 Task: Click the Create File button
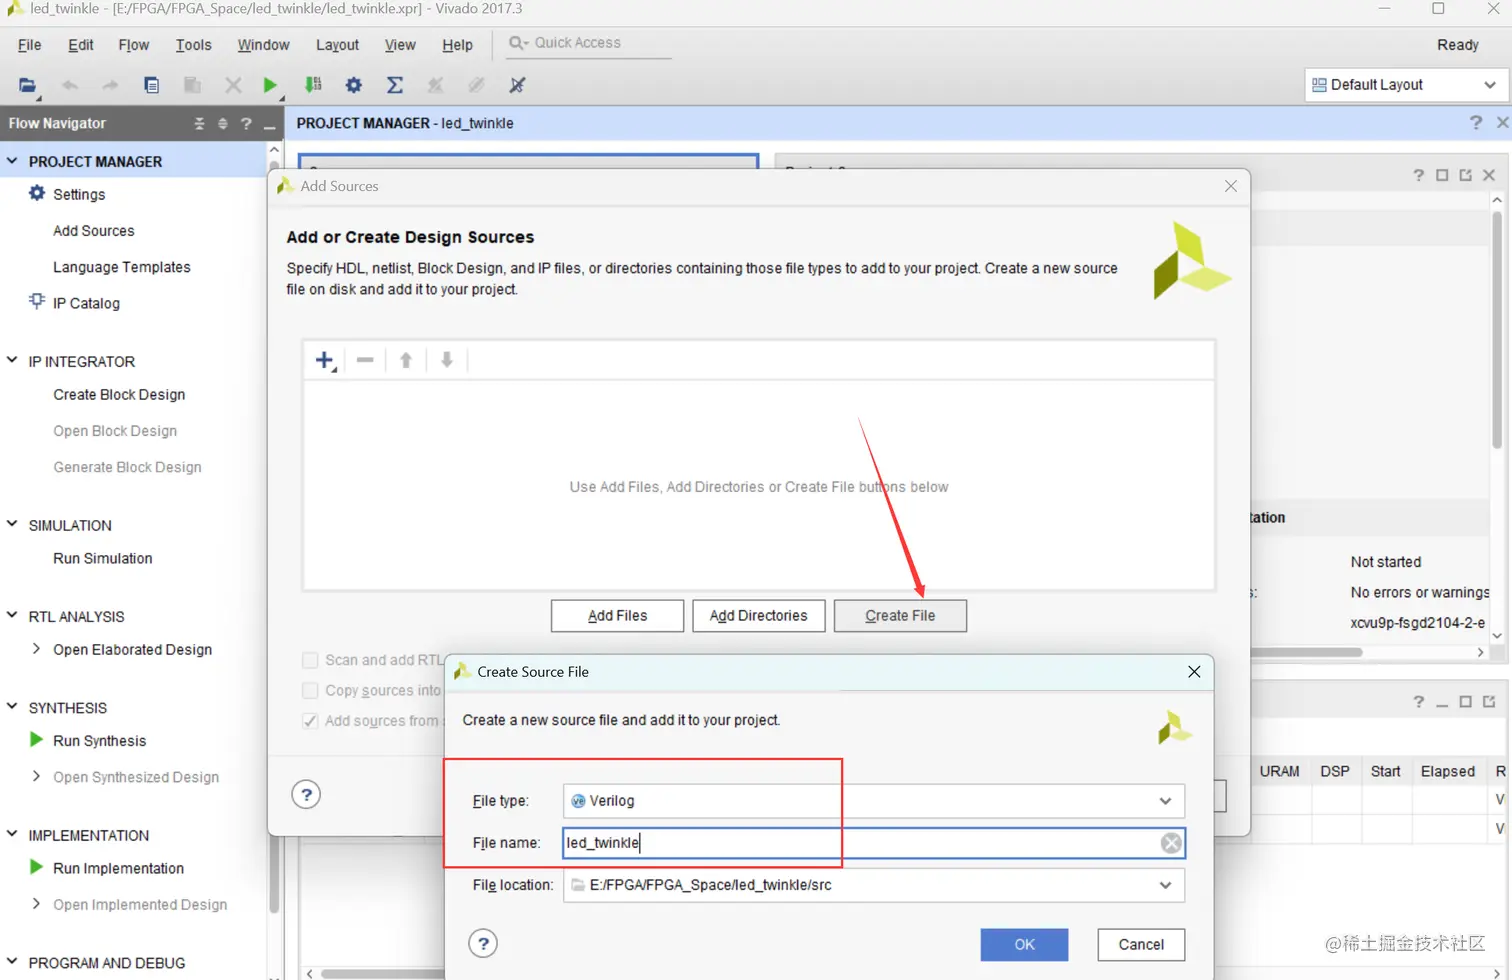point(900,616)
